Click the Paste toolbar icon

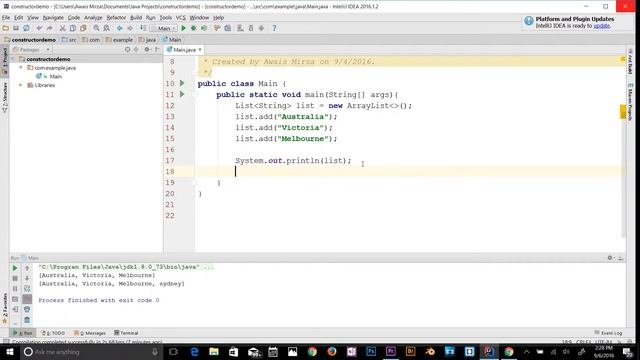[83, 28]
